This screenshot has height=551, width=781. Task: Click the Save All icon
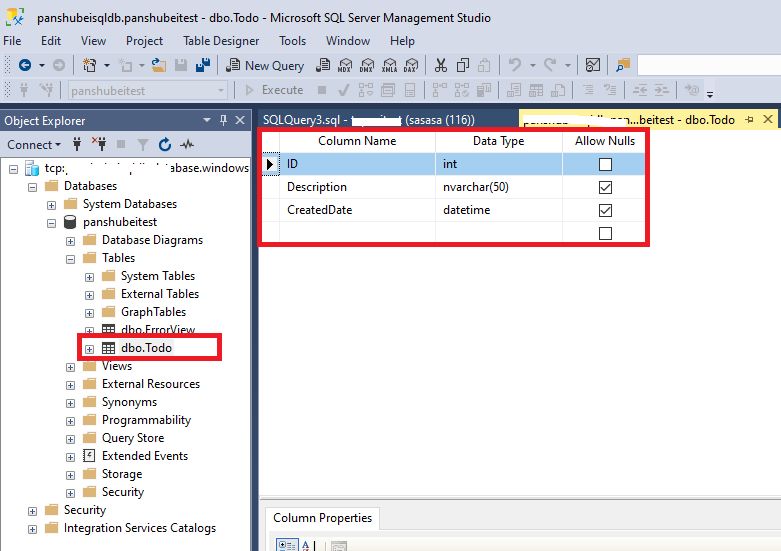click(x=203, y=65)
